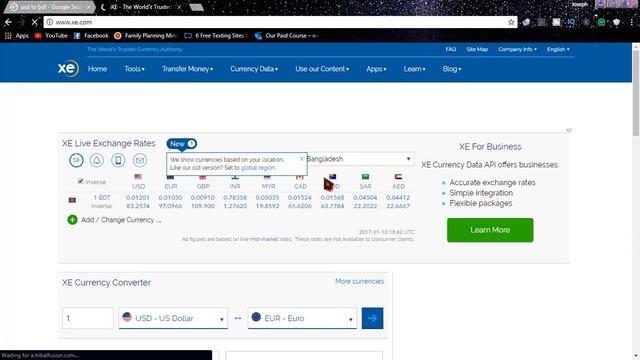Go to the Home menu item

point(97,69)
